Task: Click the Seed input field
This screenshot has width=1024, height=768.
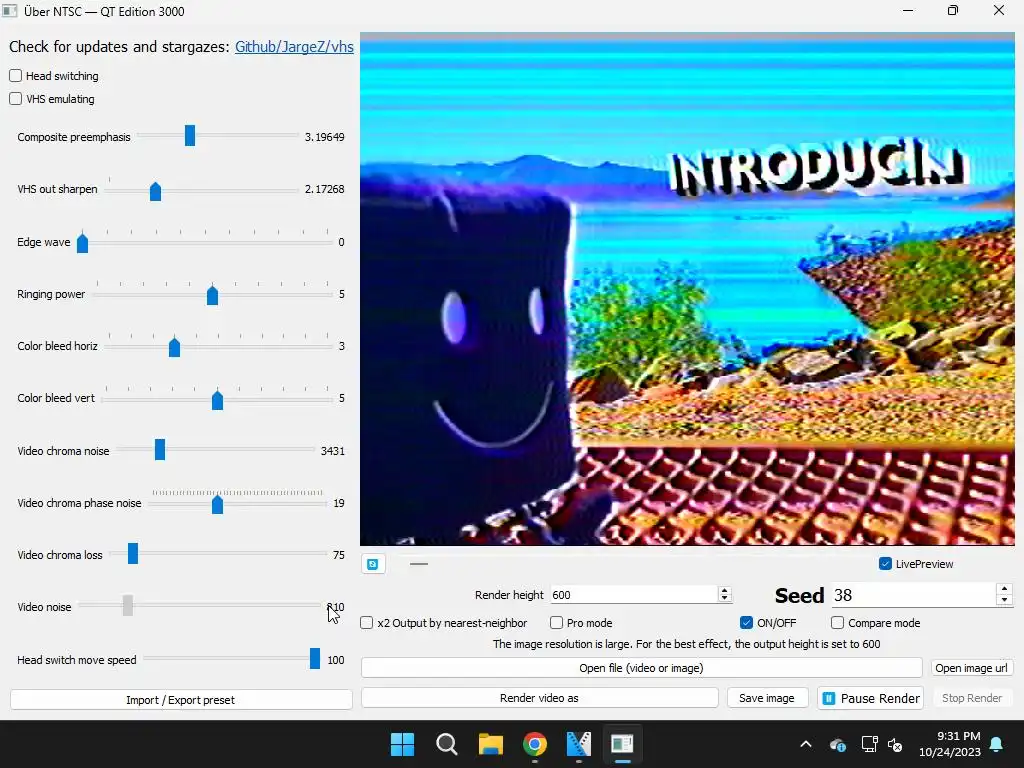Action: (x=913, y=595)
